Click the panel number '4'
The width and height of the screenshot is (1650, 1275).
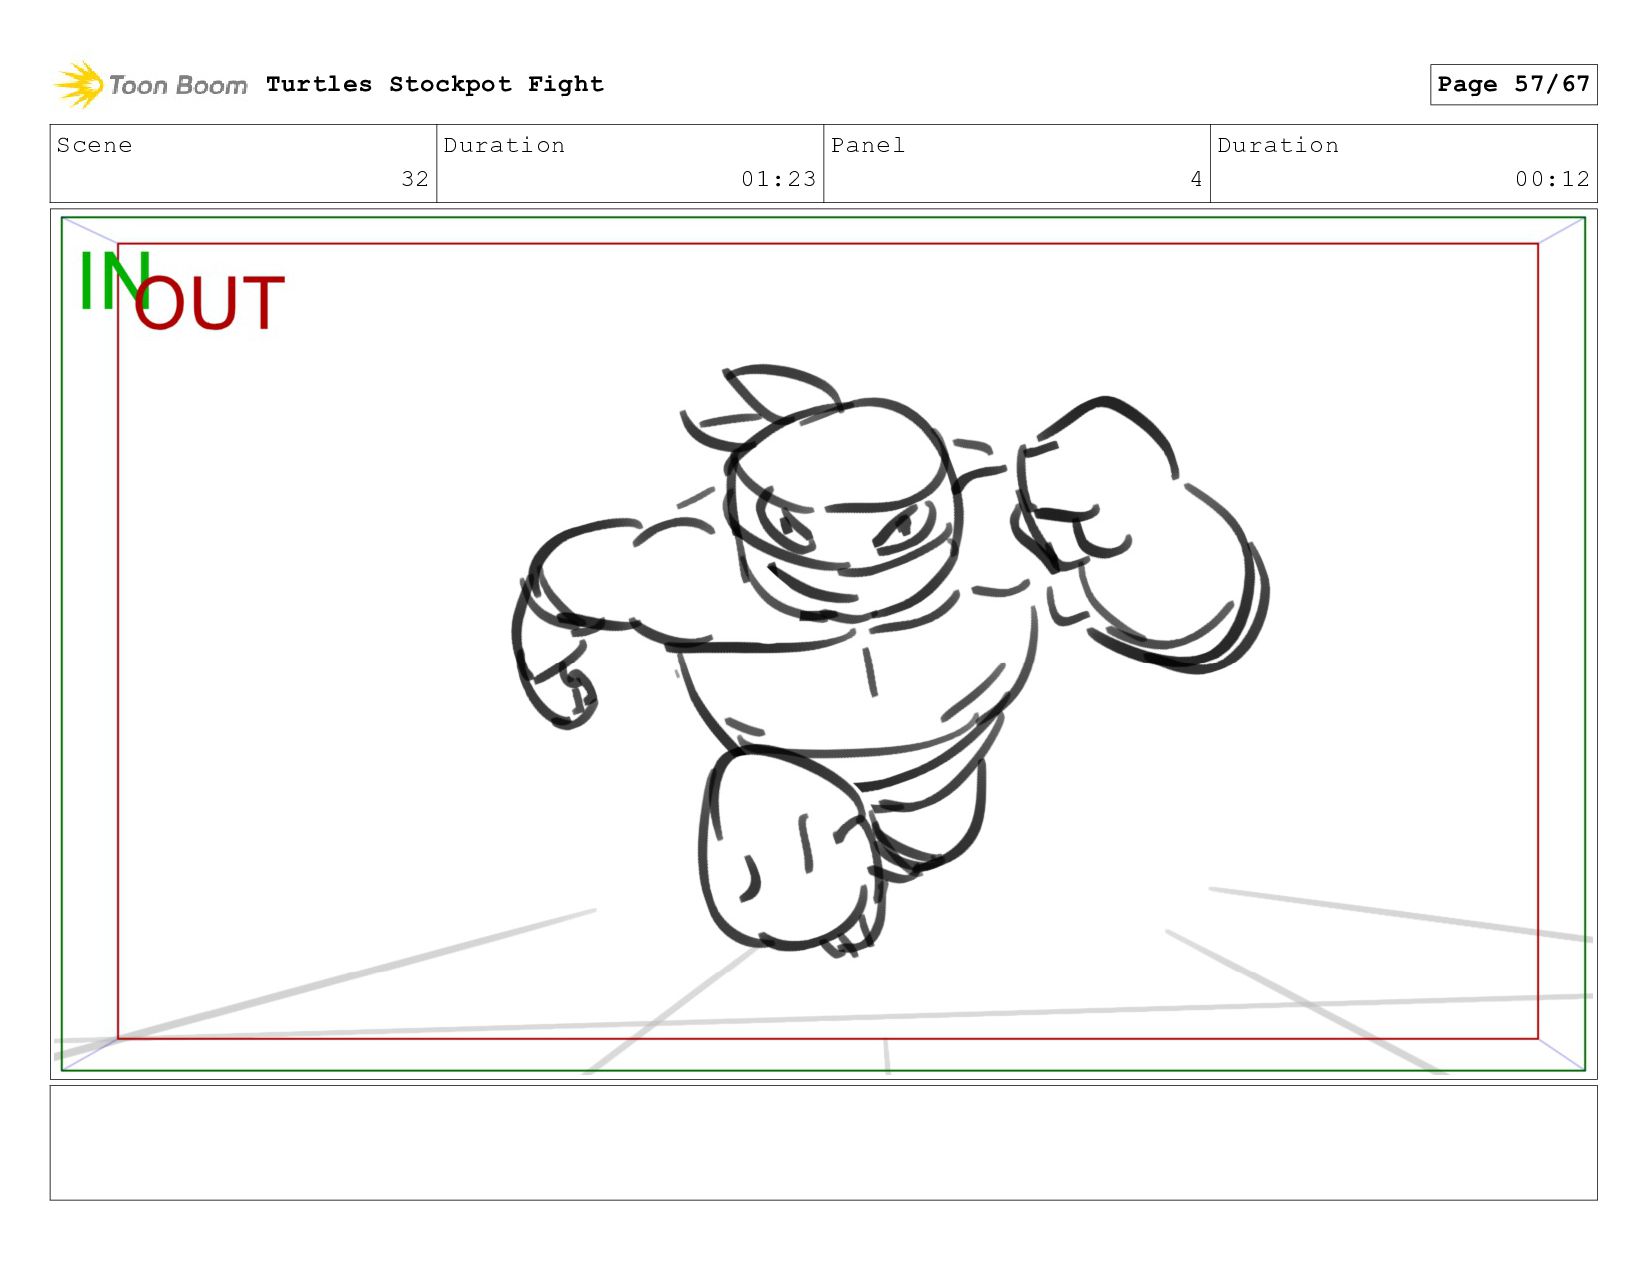pos(1196,179)
